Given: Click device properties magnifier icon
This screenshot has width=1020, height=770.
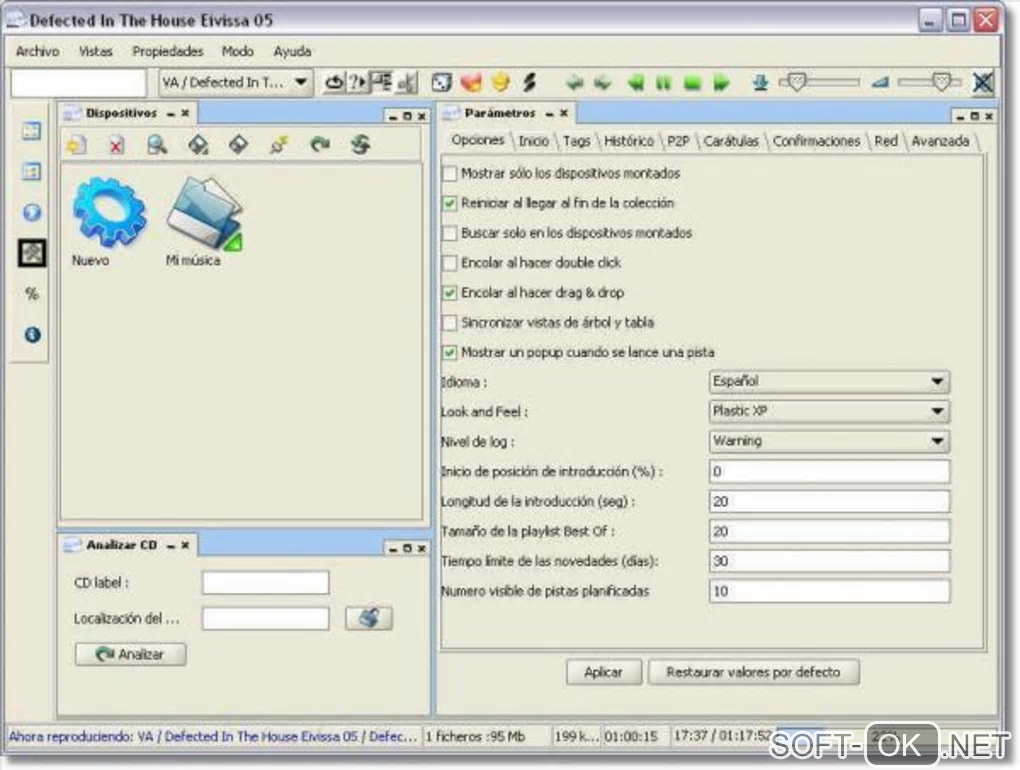Looking at the screenshot, I should pos(157,144).
